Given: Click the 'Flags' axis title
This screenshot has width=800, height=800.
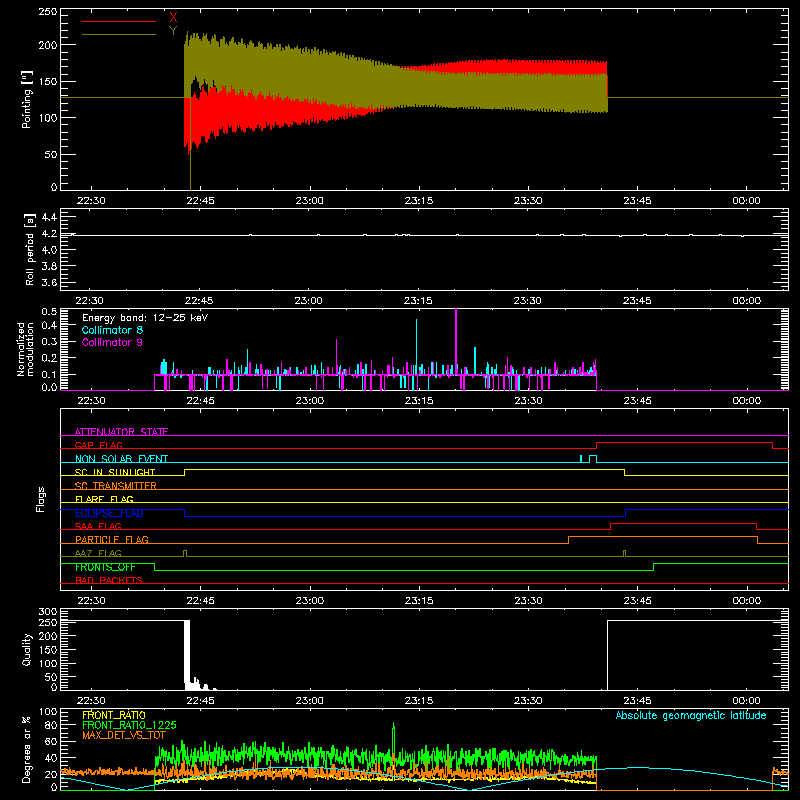Looking at the screenshot, I should [41, 499].
